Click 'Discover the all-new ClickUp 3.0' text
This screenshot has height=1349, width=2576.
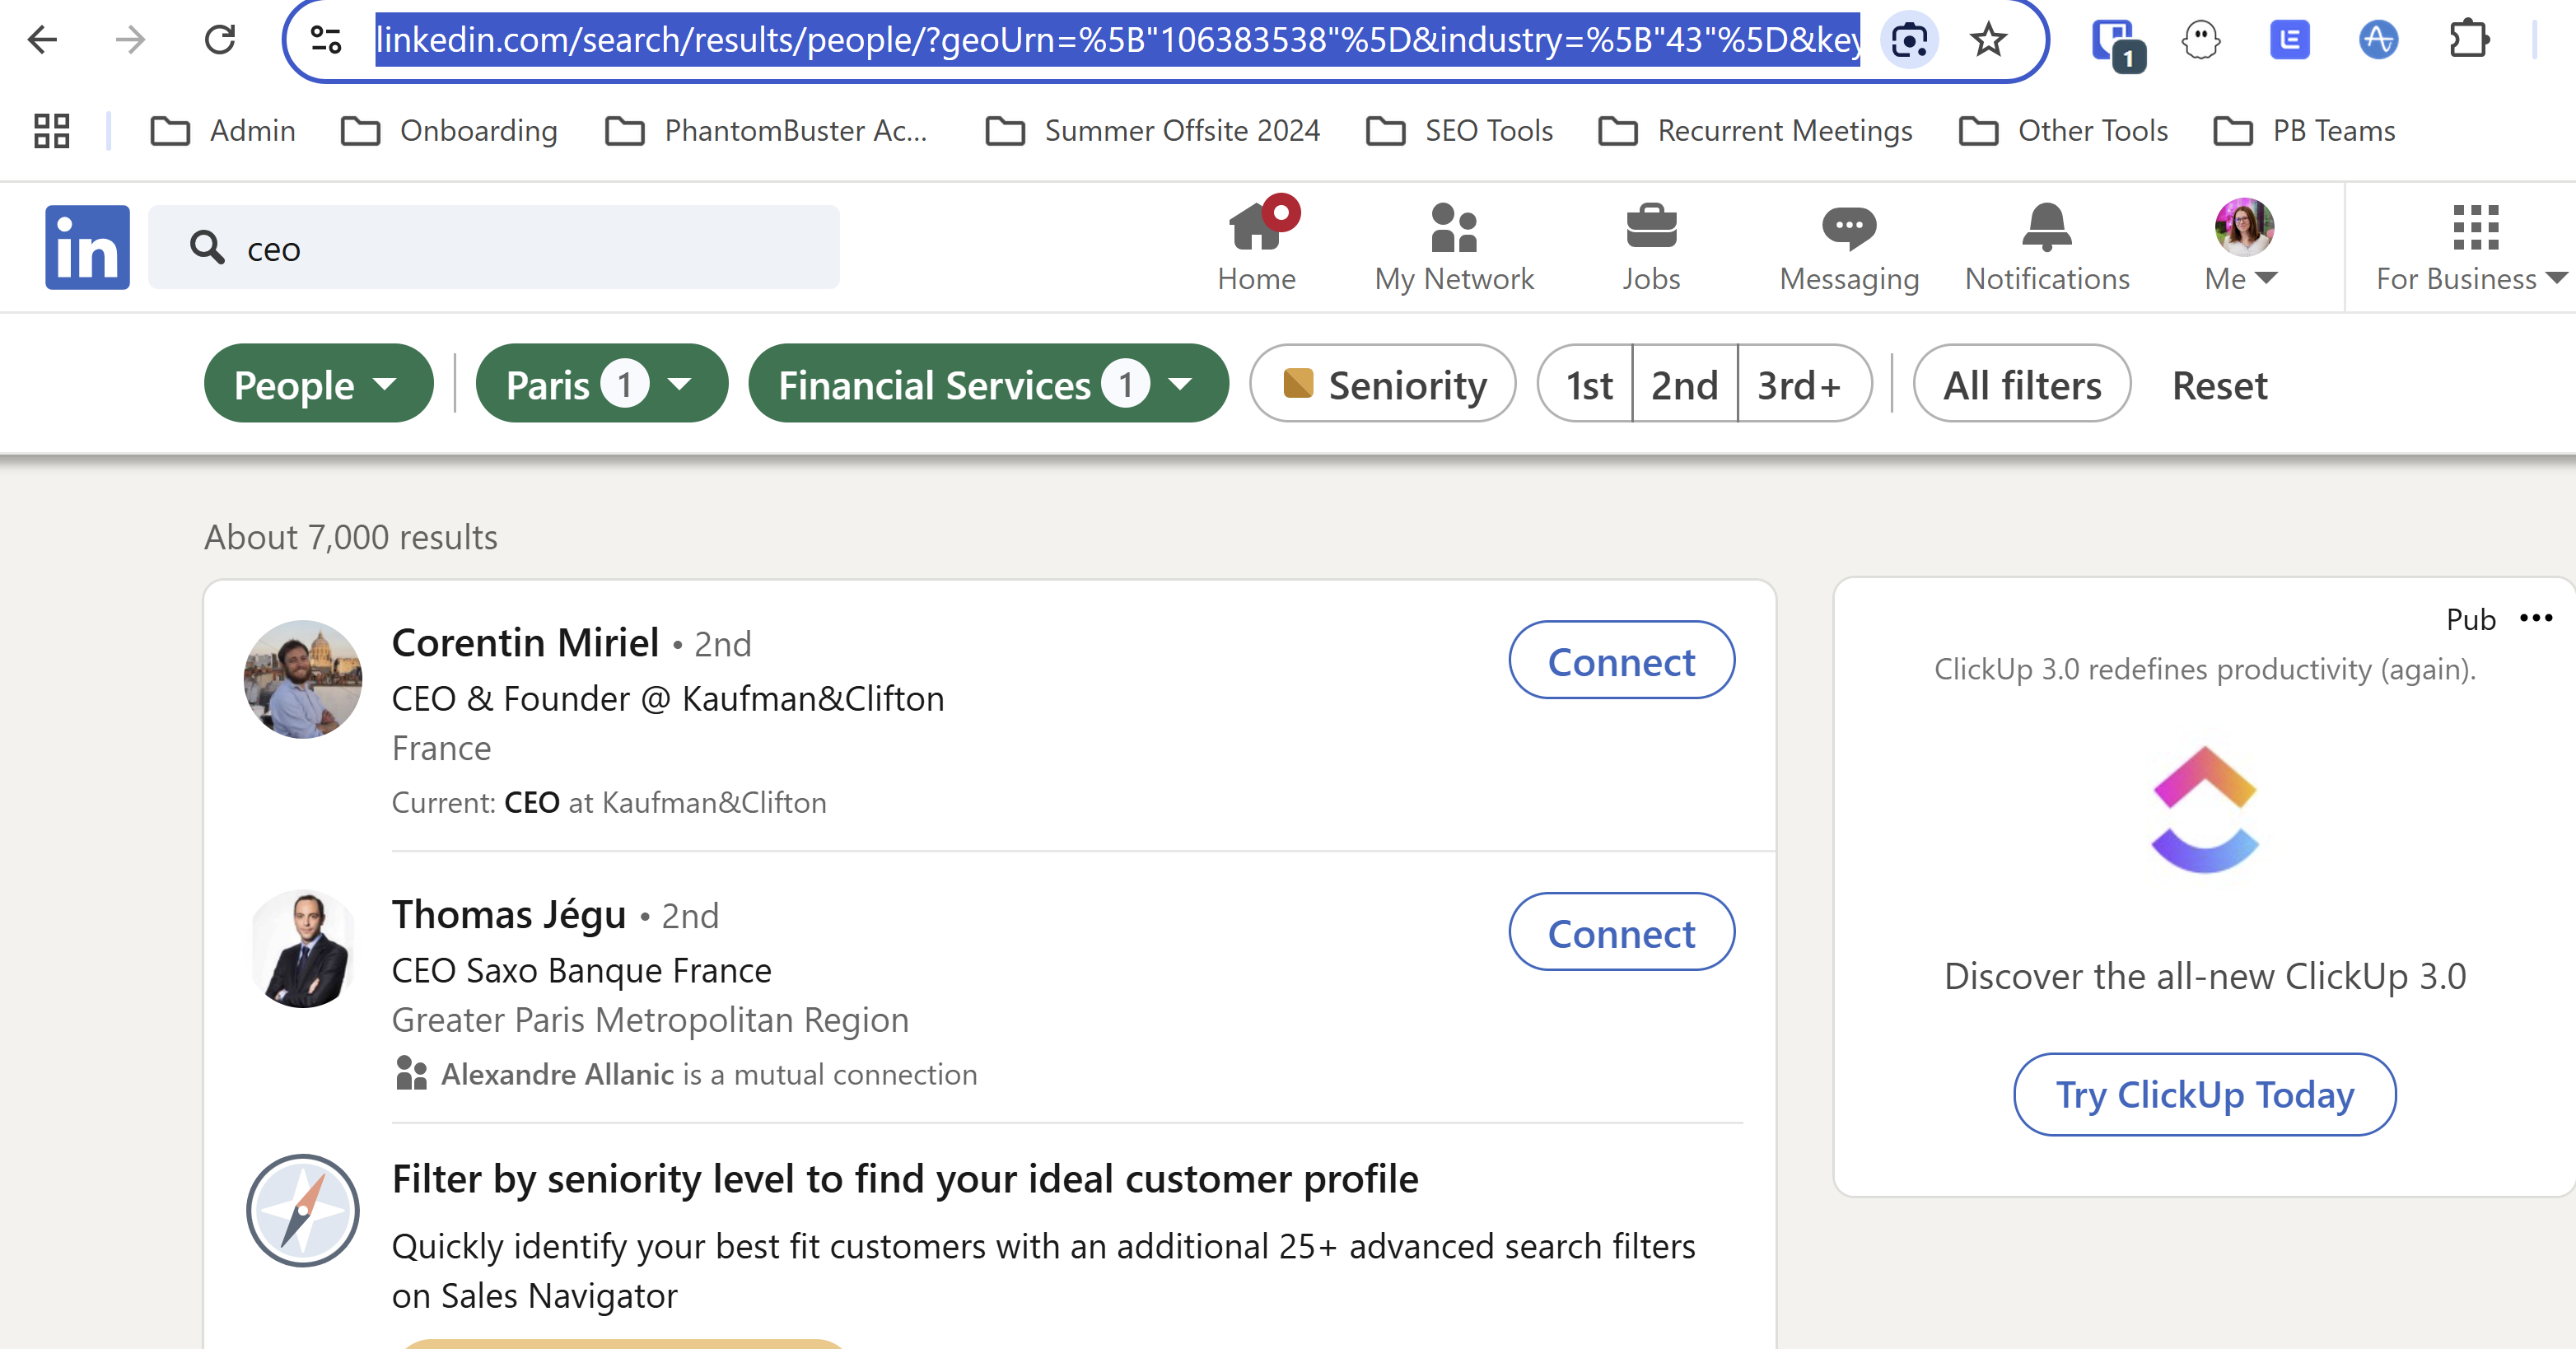2205,977
